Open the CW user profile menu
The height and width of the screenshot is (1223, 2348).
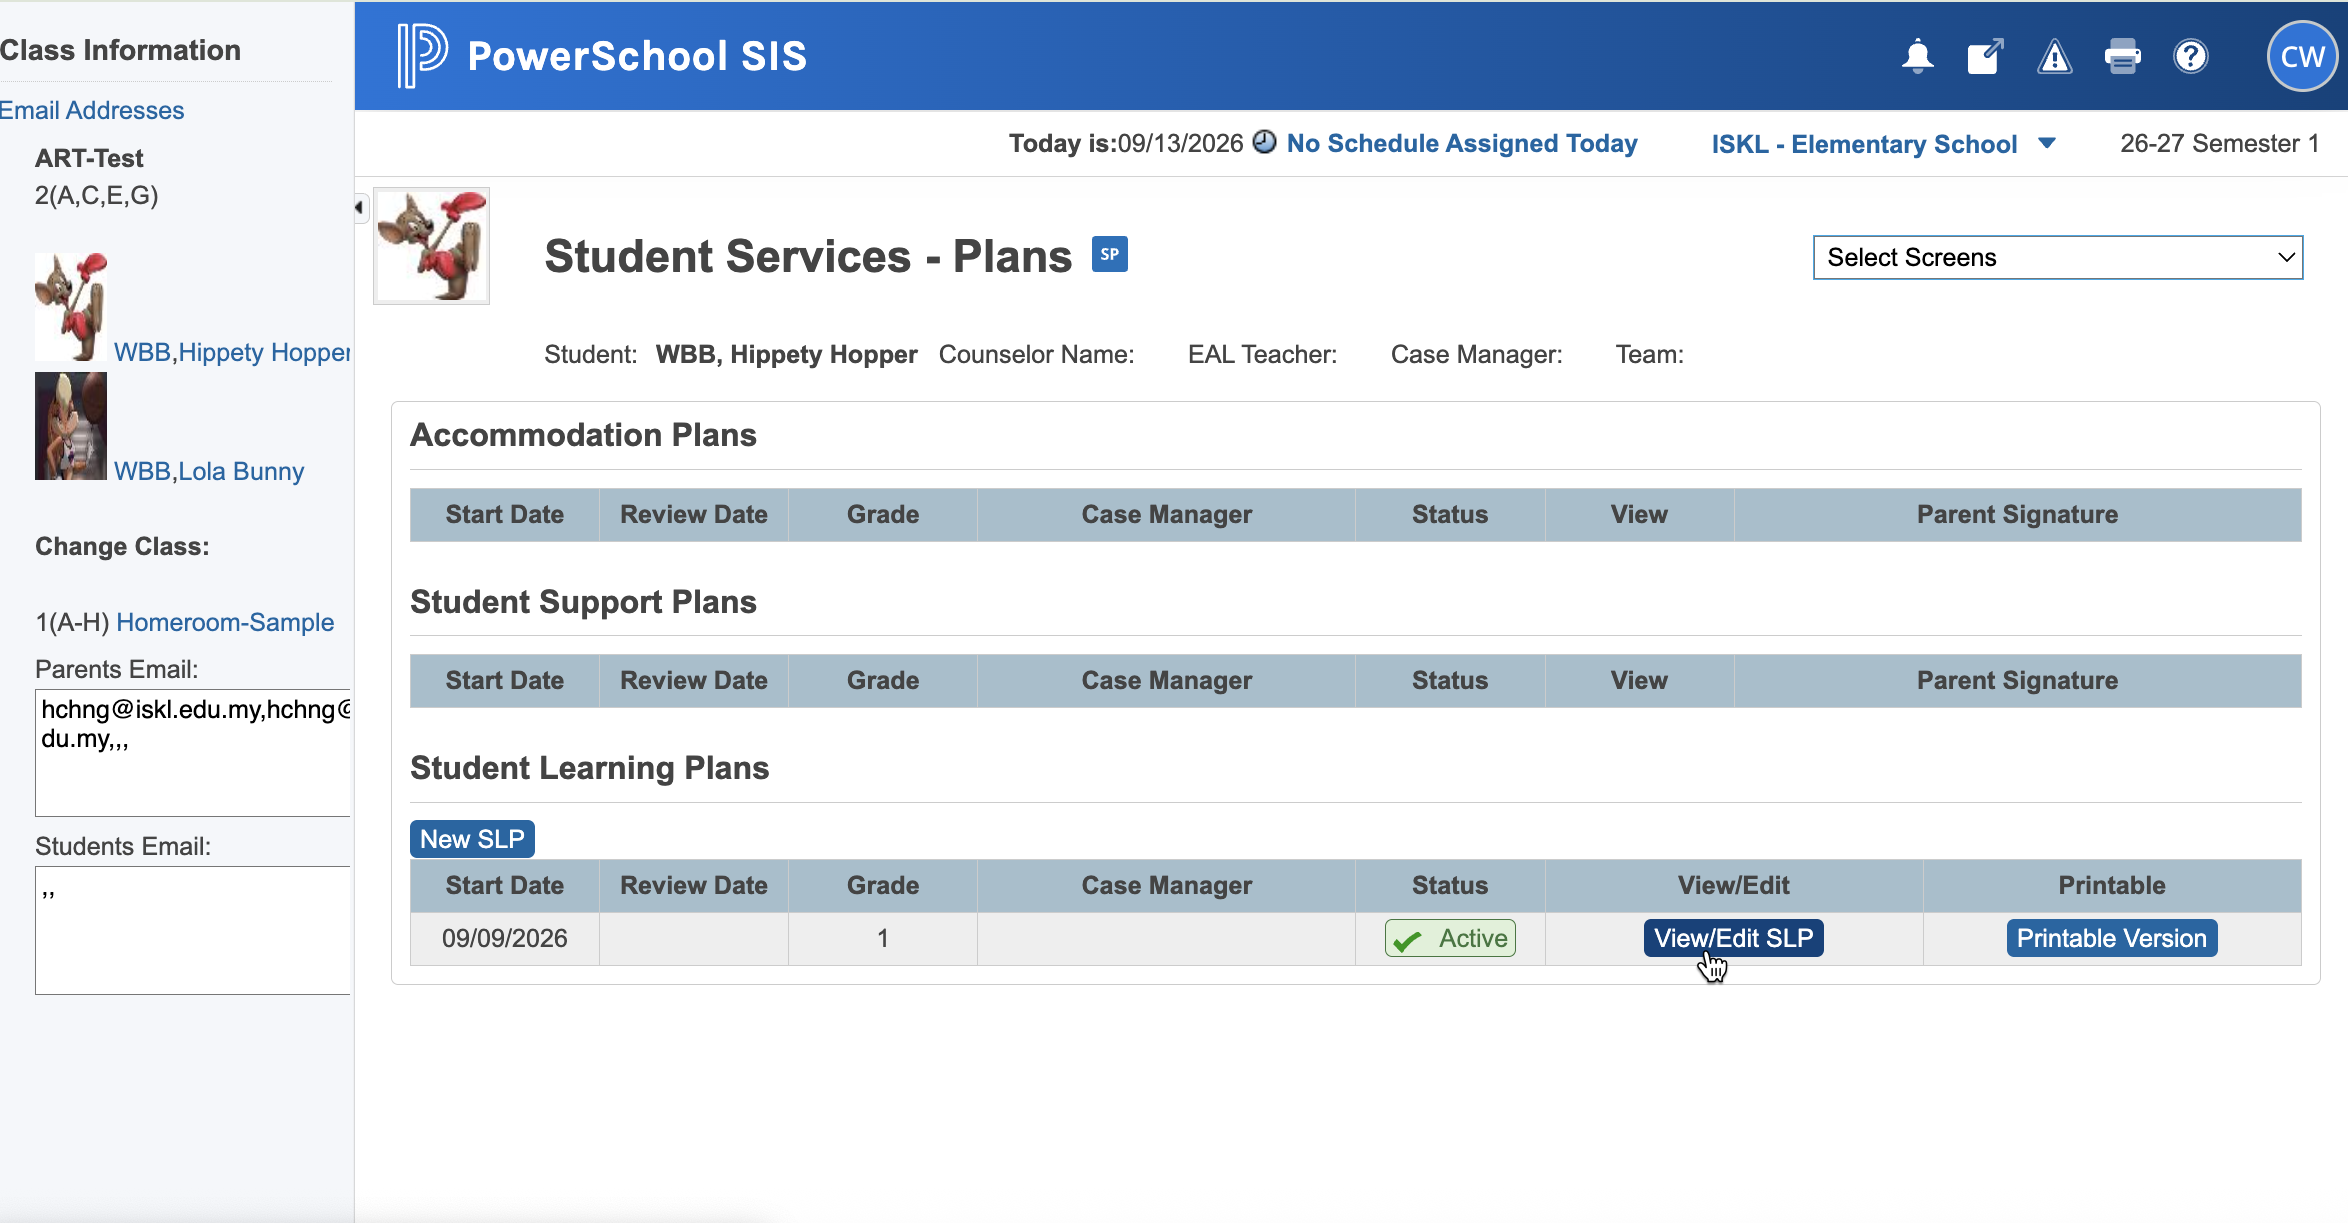point(2302,56)
